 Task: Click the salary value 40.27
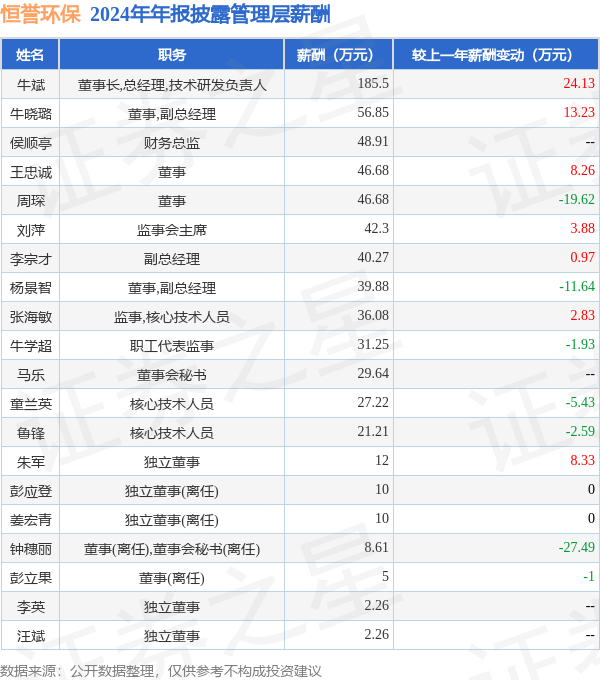click(x=373, y=258)
